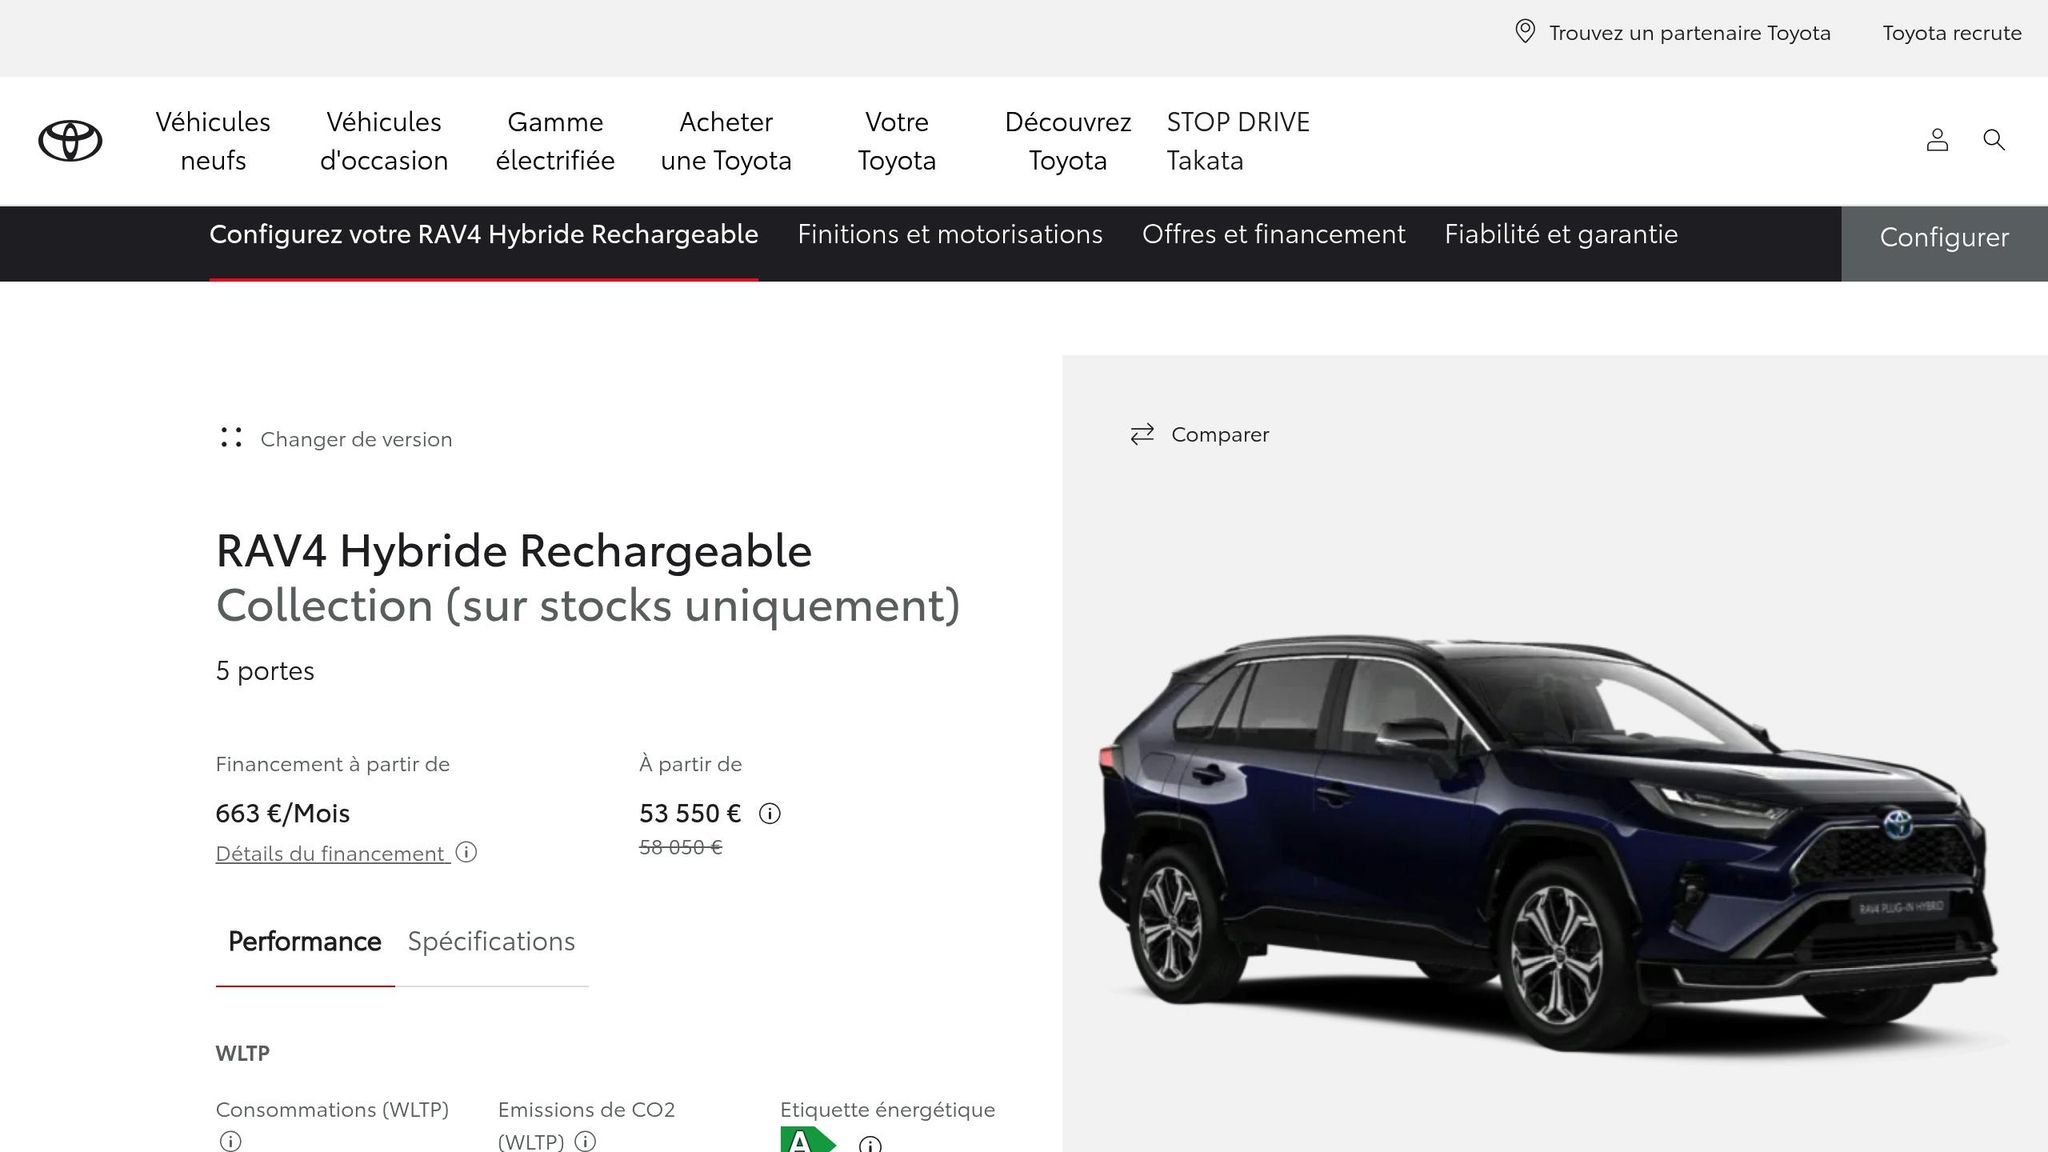The height and width of the screenshot is (1152, 2048).
Task: Open Offres et financement
Action: pos(1274,234)
